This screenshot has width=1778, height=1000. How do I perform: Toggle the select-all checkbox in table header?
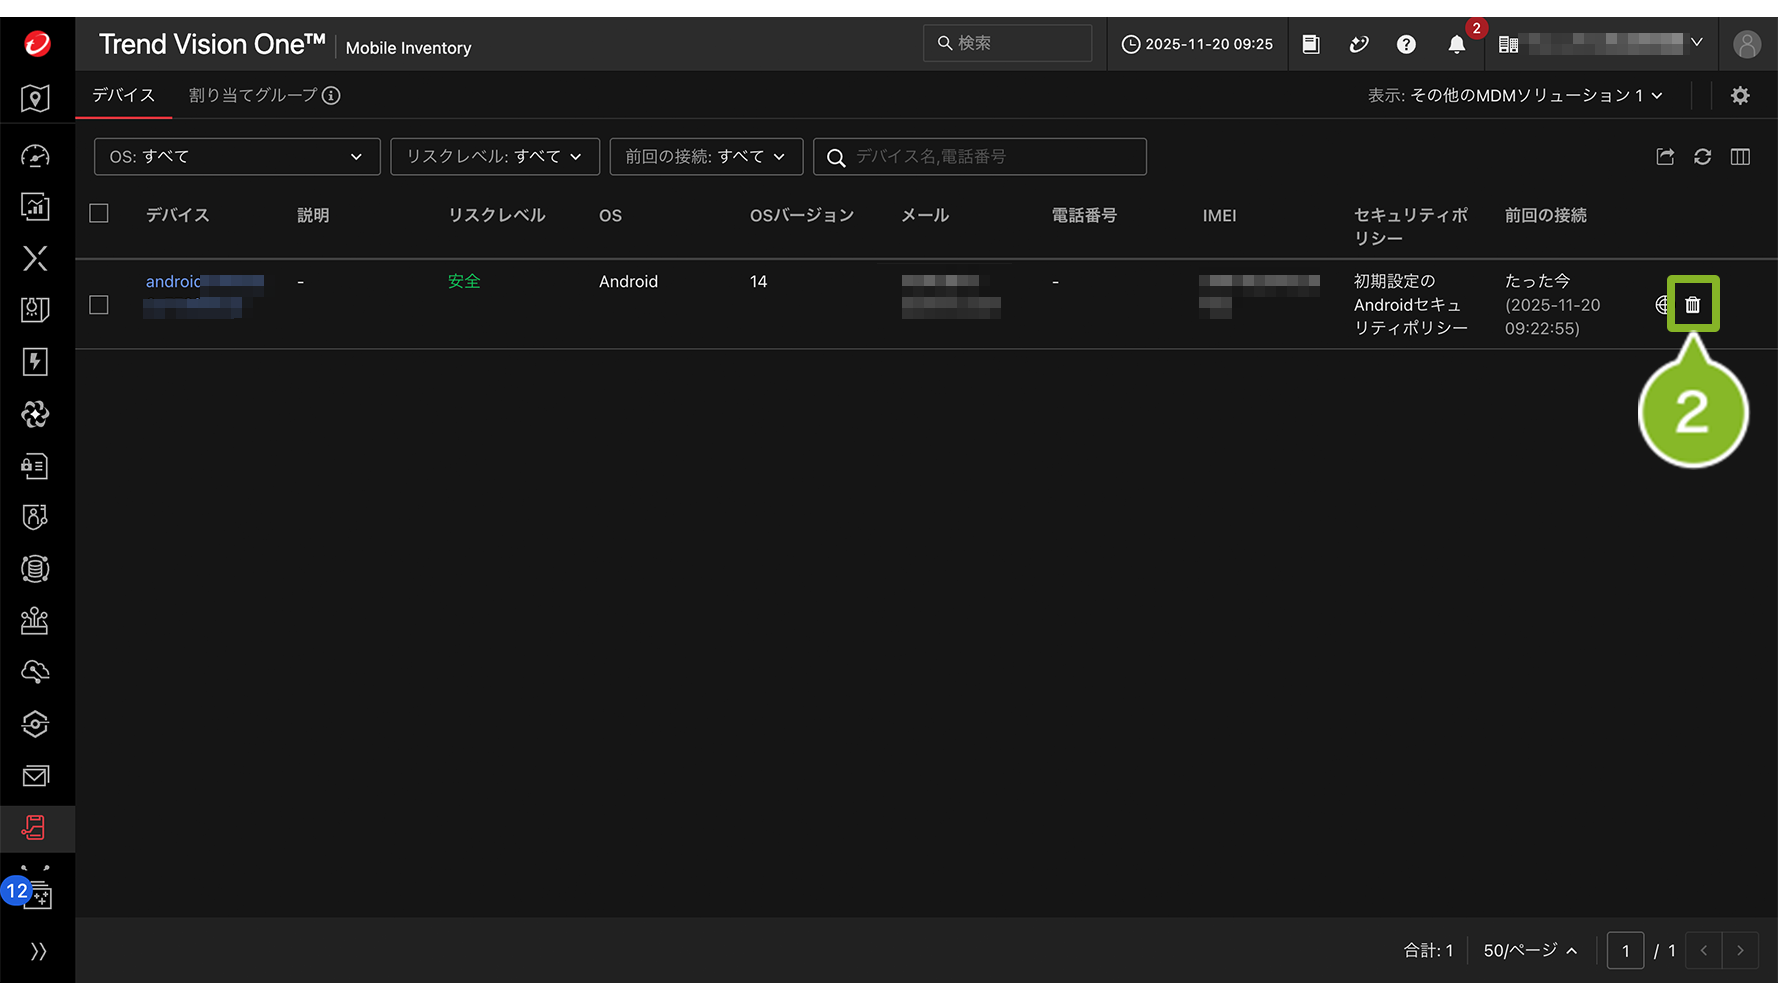[99, 214]
